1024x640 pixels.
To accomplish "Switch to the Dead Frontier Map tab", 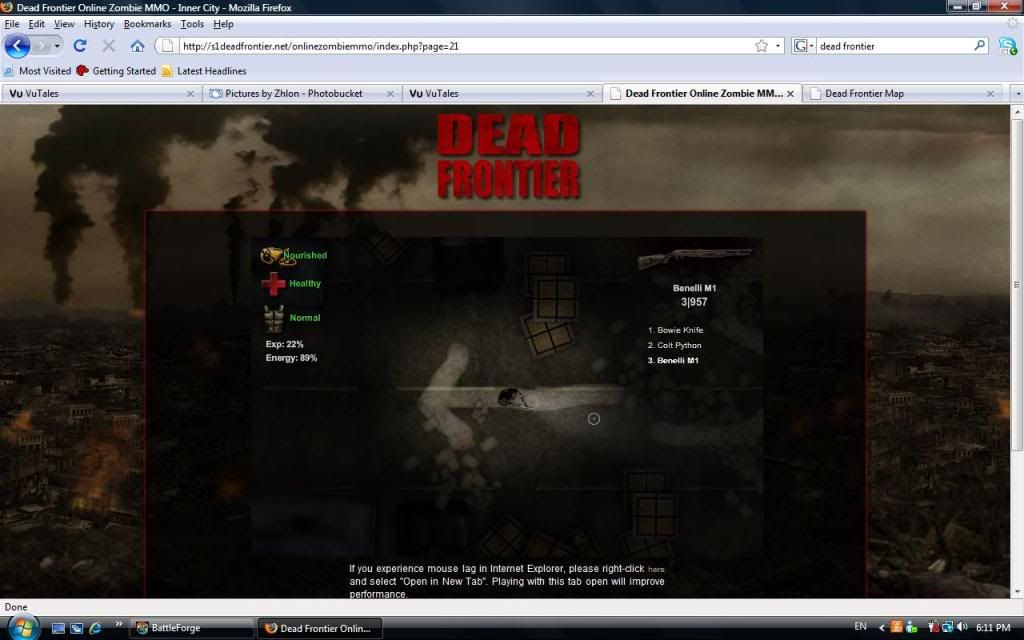I will [901, 93].
